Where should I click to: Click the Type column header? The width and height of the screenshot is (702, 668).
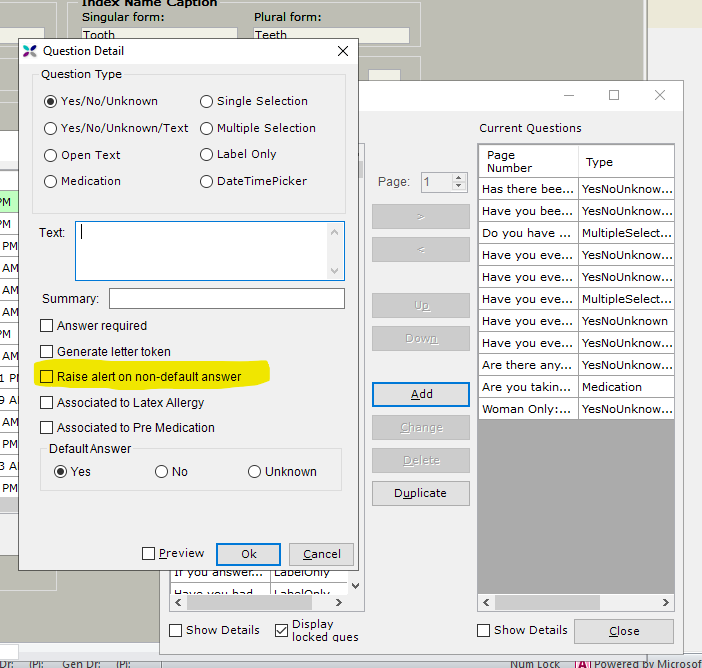point(625,162)
